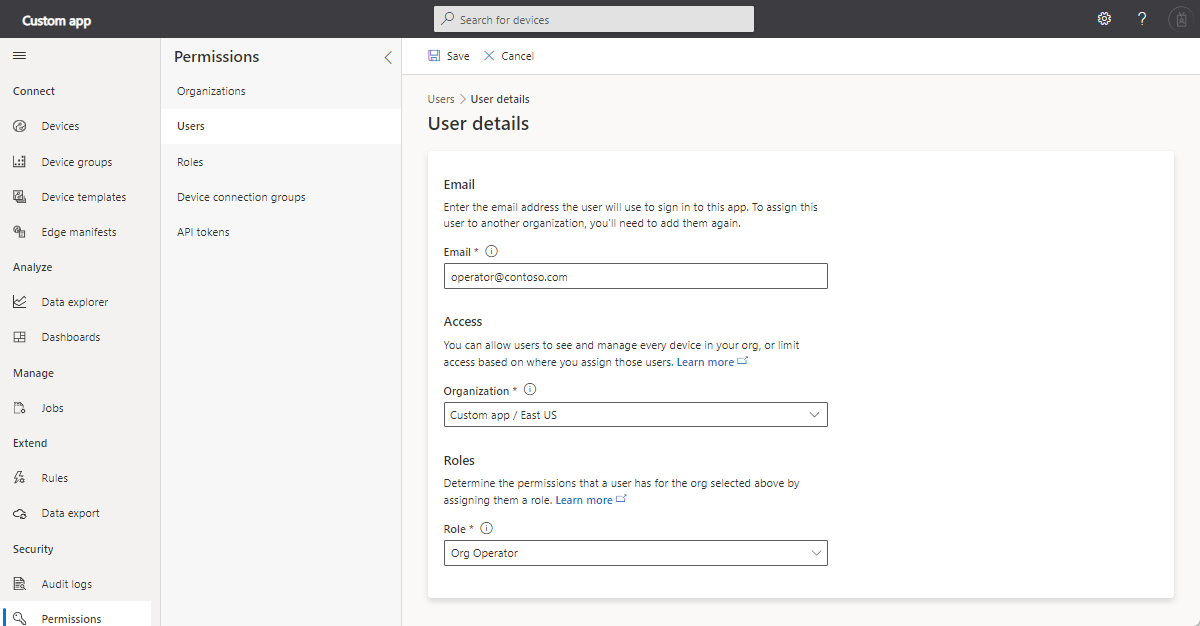Viewport: 1200px width, 626px height.
Task: Select Roles in Permissions menu
Action: [190, 162]
